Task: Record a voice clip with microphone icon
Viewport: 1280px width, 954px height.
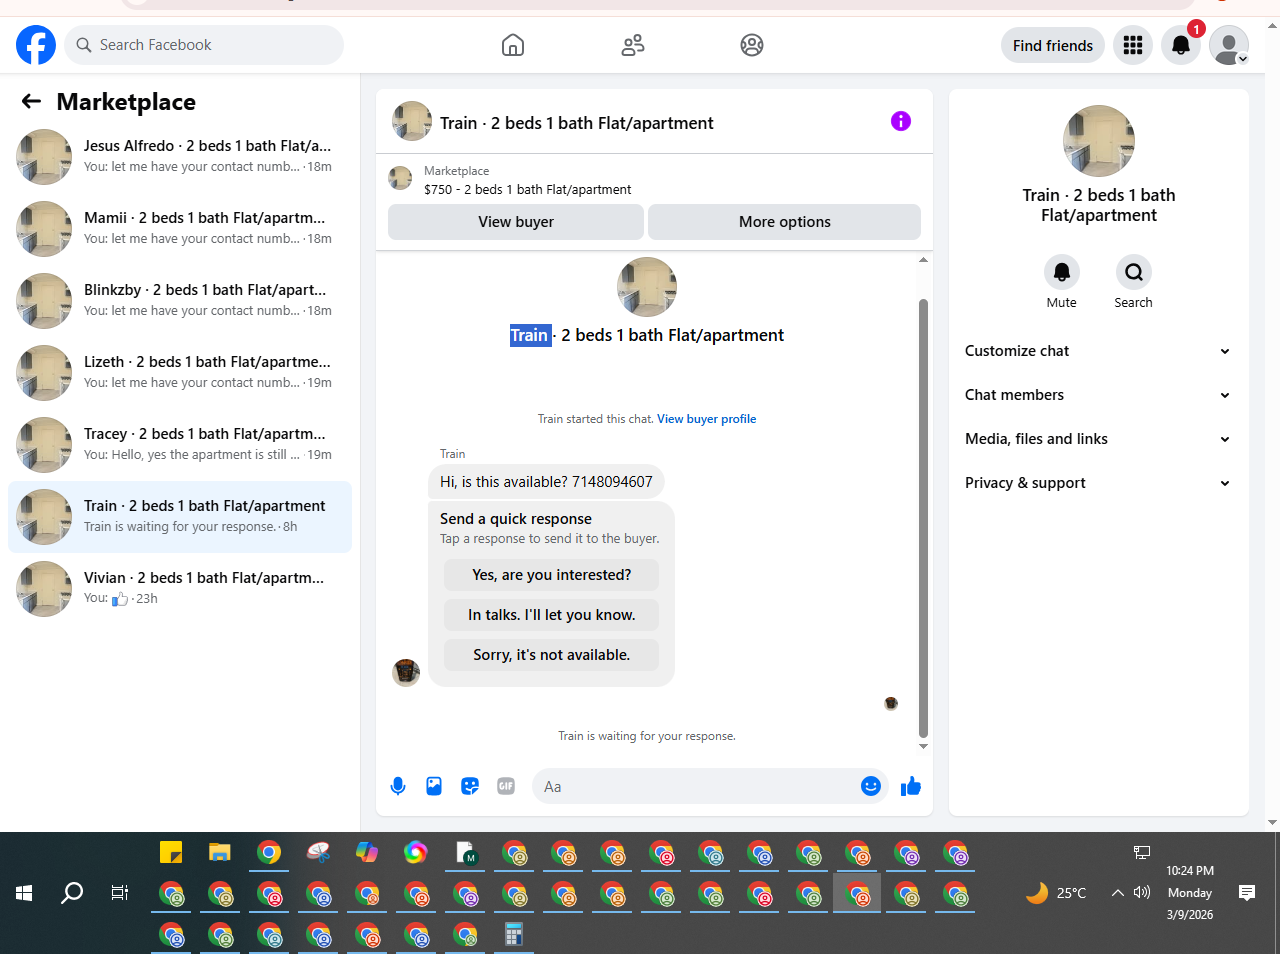Action: pyautogui.click(x=398, y=786)
